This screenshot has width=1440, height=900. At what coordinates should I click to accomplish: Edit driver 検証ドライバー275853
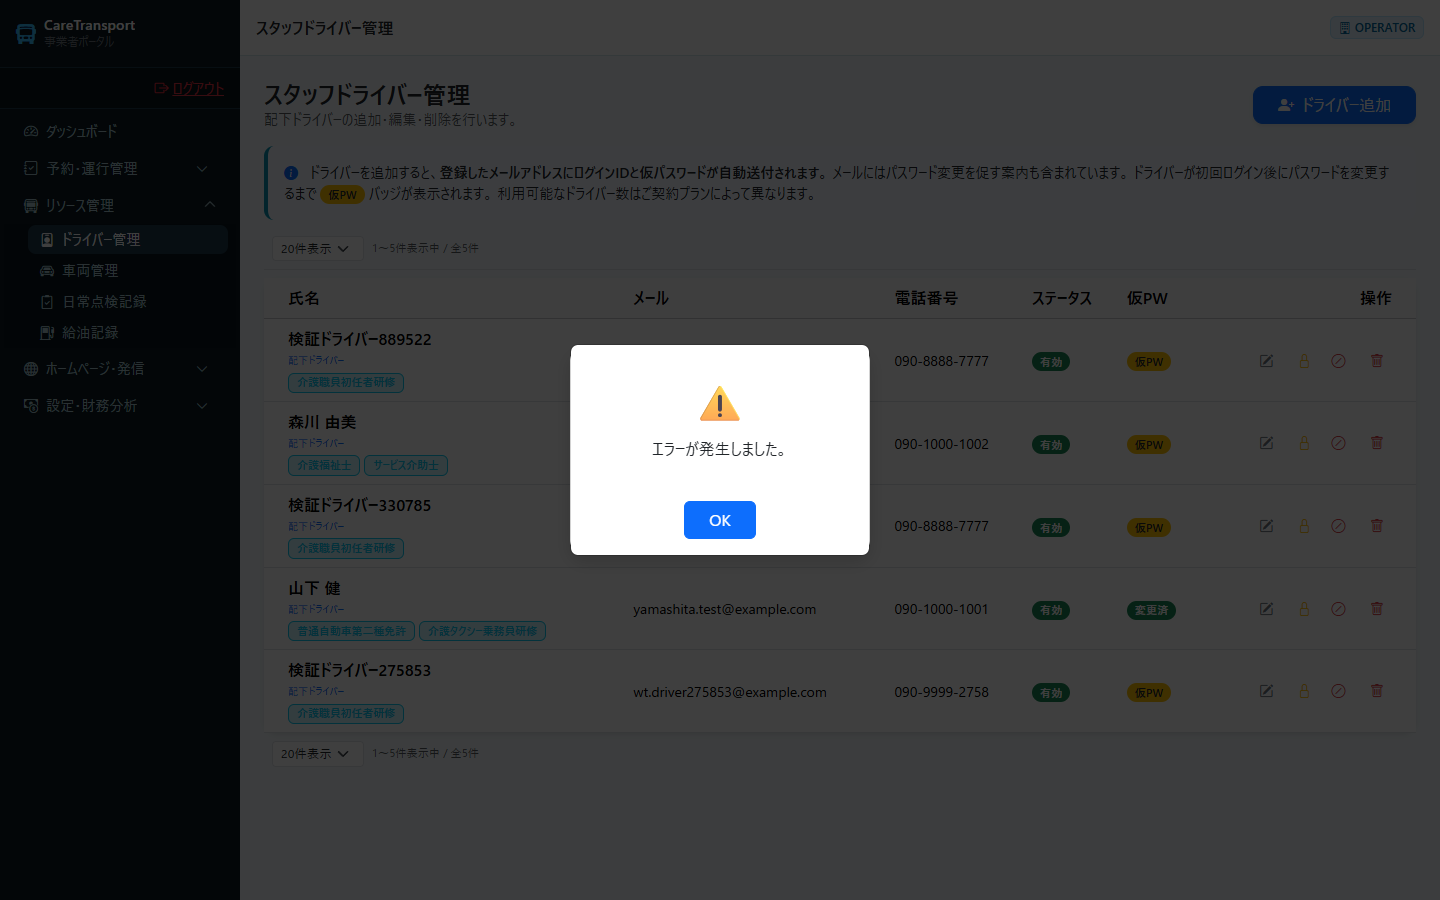pos(1266,691)
